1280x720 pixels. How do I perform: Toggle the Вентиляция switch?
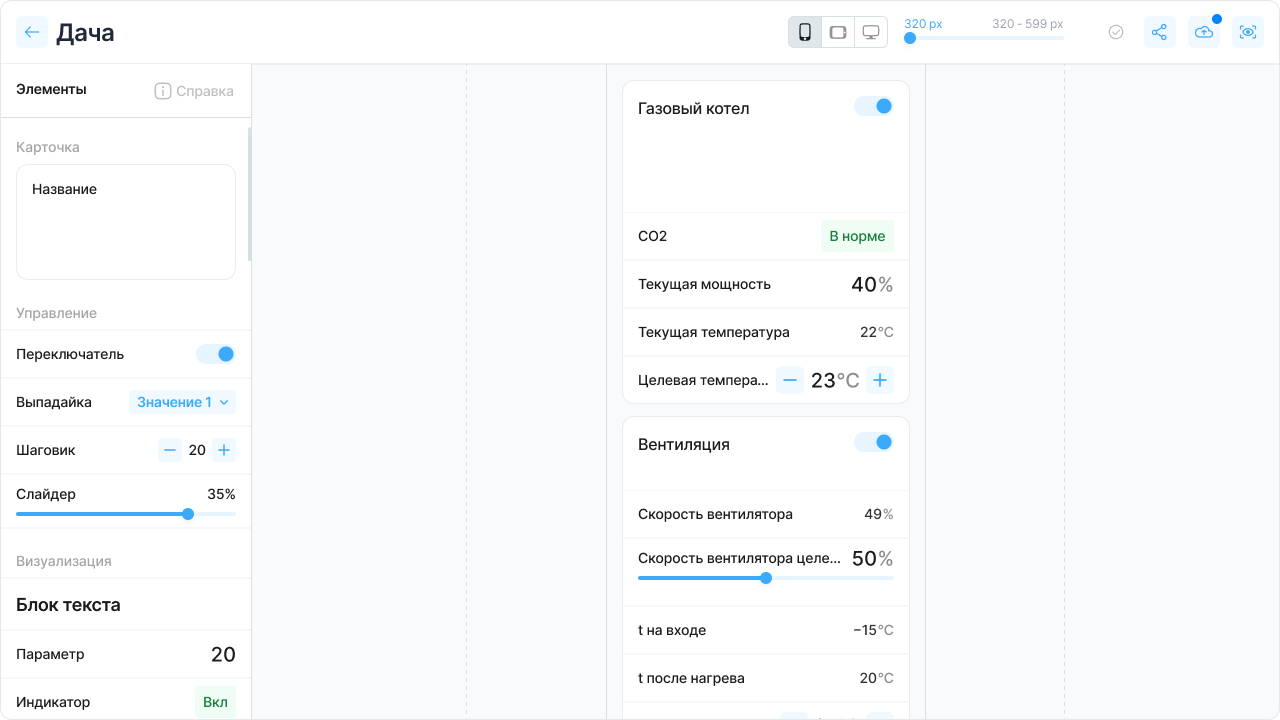pos(874,442)
